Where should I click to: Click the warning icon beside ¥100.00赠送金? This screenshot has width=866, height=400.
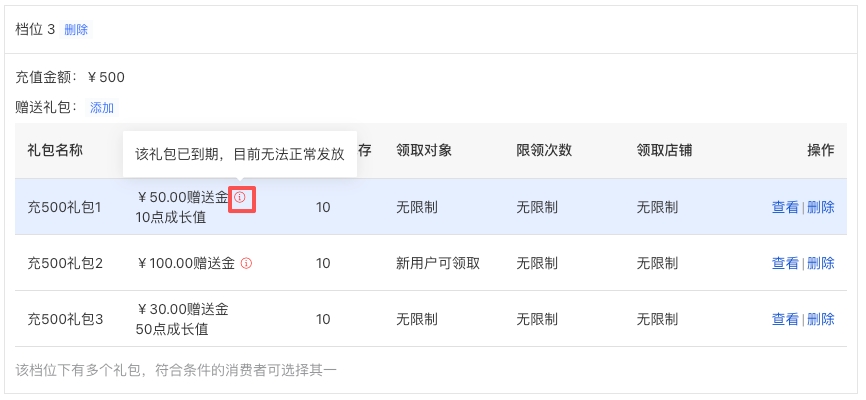246,264
